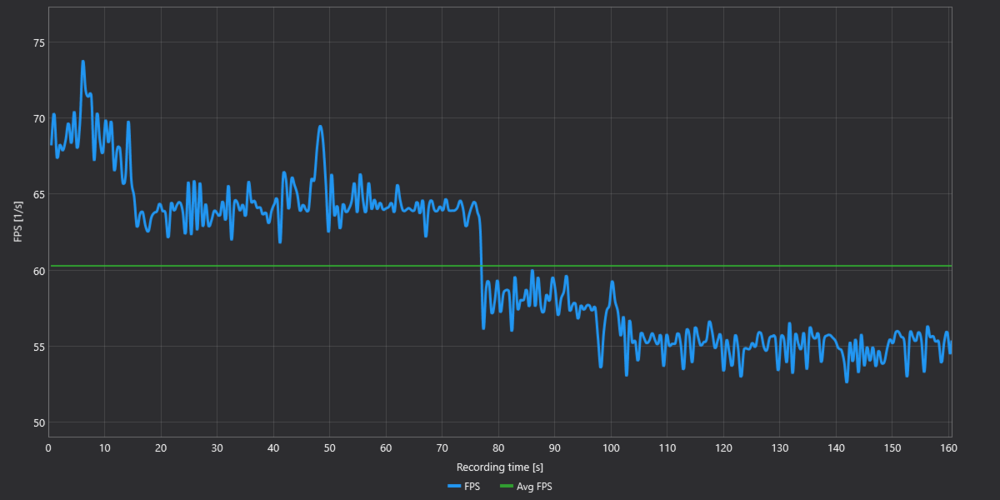Click the 160 label on the time axis
This screenshot has height=500, width=1000.
click(x=949, y=448)
